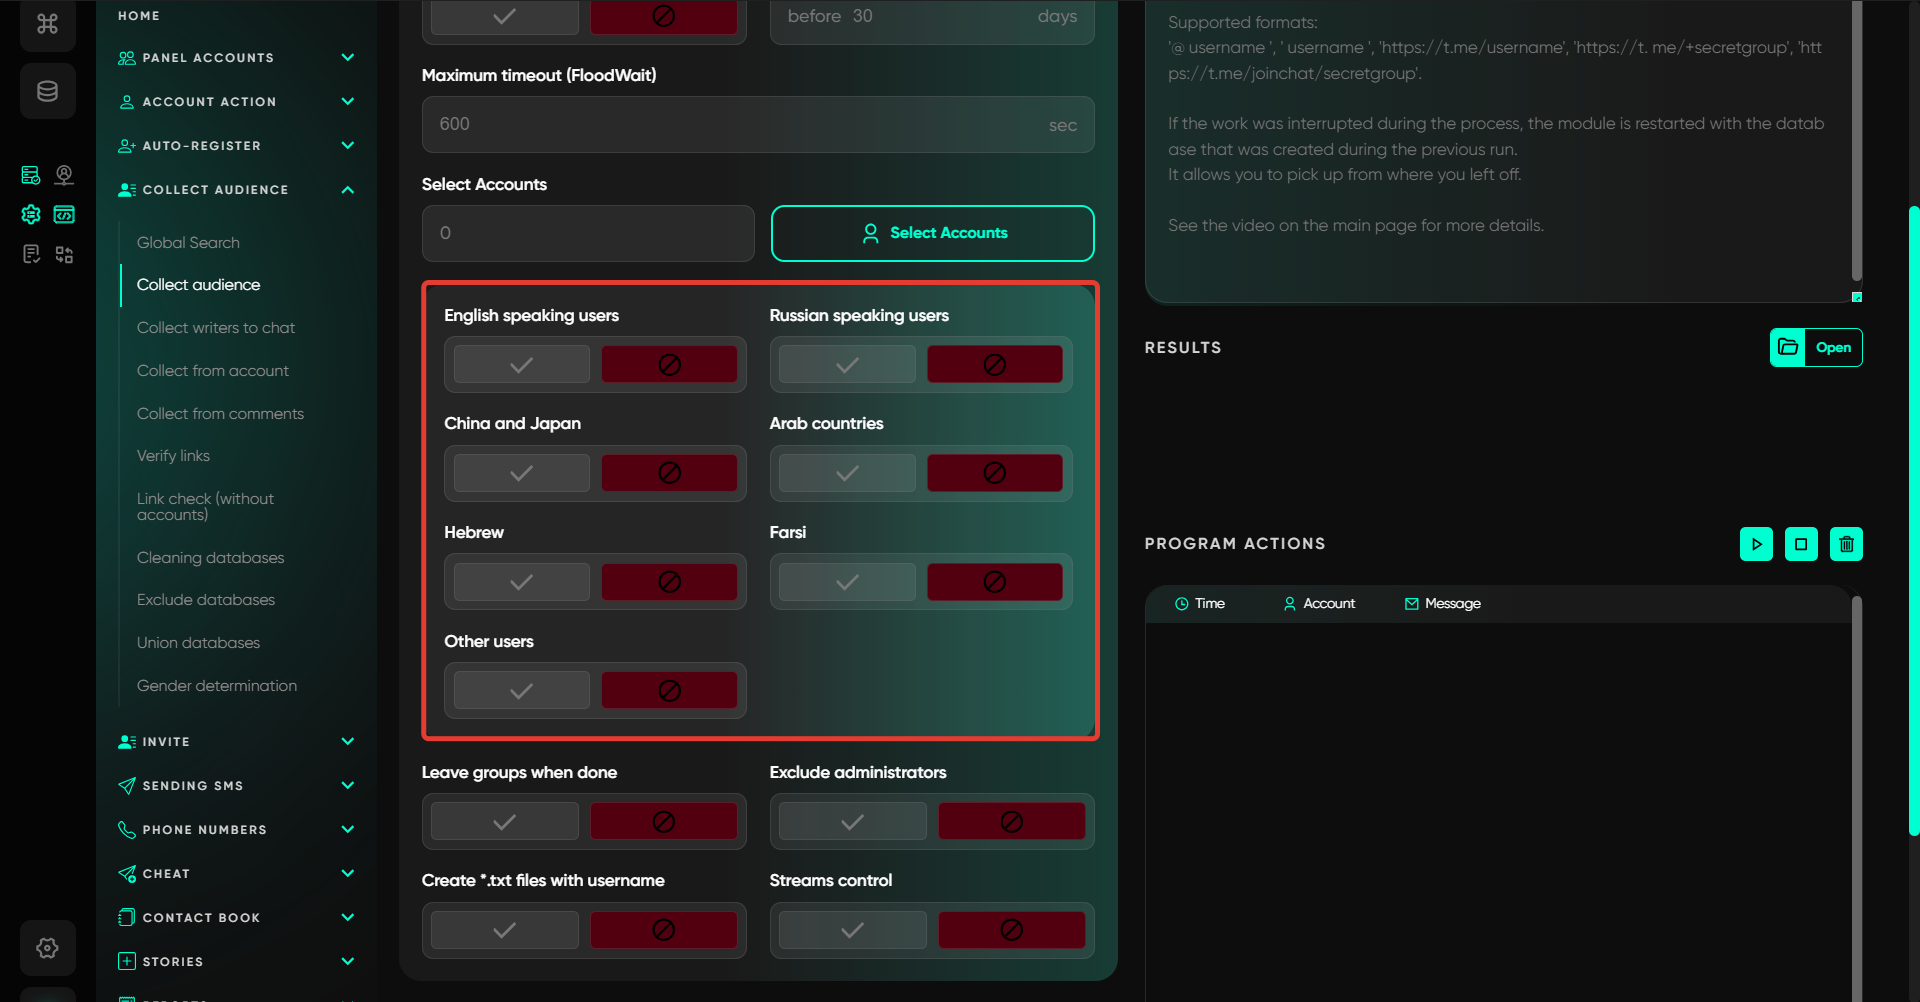
Task: Click the server checkmark icon in left rail
Action: click(31, 175)
